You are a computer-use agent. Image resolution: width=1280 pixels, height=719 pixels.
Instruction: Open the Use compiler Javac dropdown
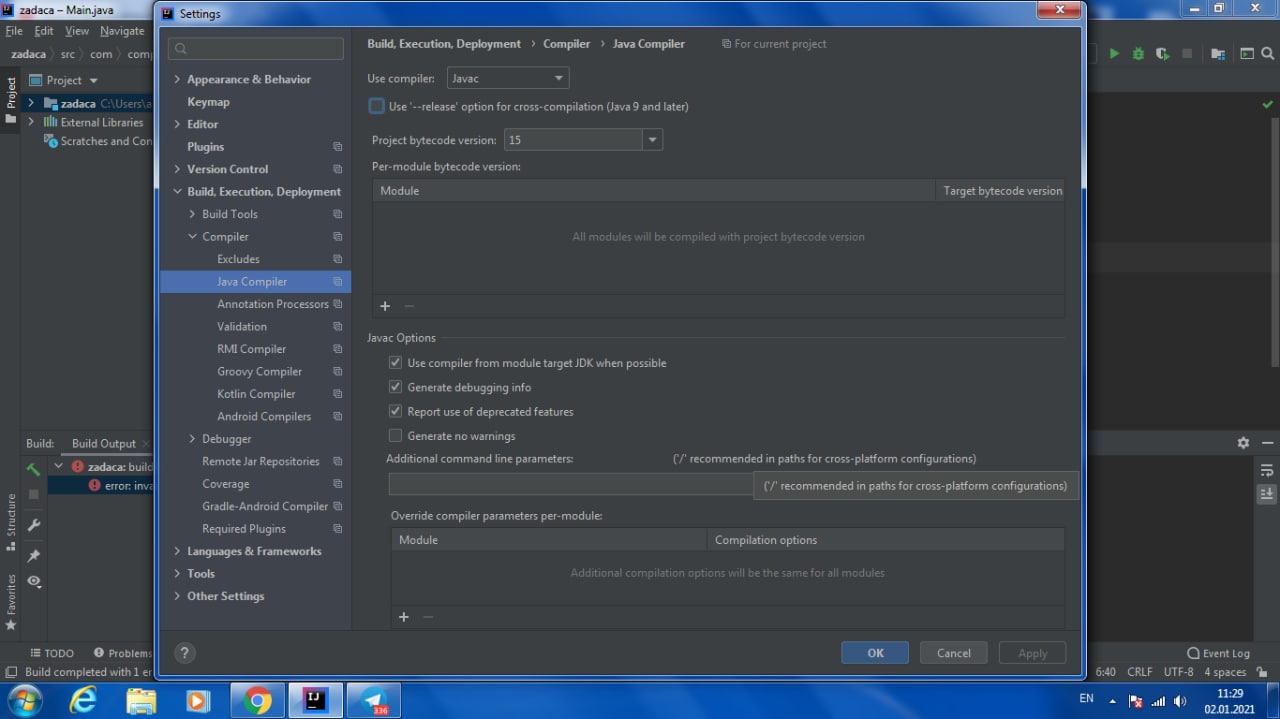[x=507, y=78]
